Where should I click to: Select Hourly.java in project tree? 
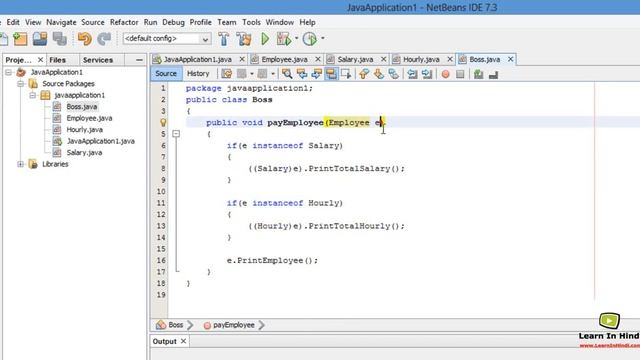pyautogui.click(x=84, y=129)
